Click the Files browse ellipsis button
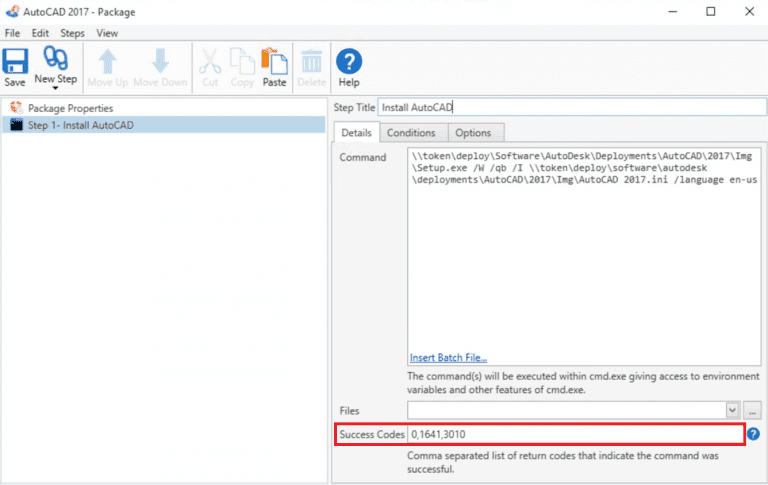Viewport: 768px width, 485px height. point(752,410)
